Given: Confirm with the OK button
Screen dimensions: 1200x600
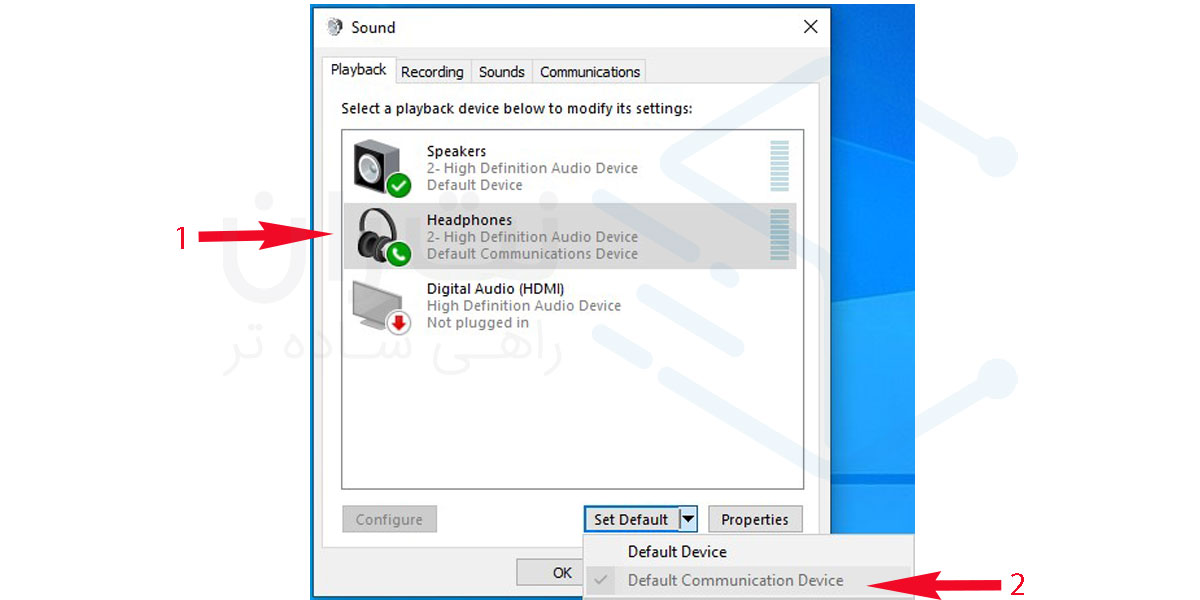Looking at the screenshot, I should click(x=562, y=573).
